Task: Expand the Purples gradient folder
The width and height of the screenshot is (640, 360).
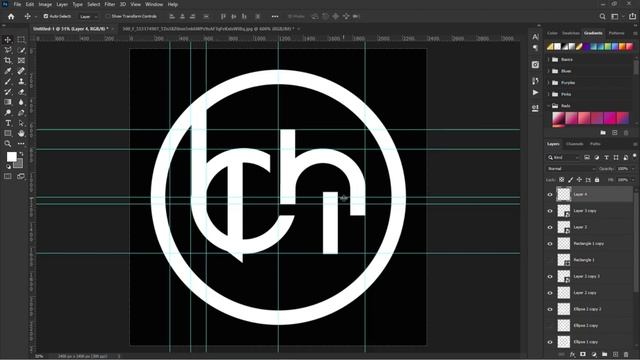Action: pyautogui.click(x=549, y=82)
